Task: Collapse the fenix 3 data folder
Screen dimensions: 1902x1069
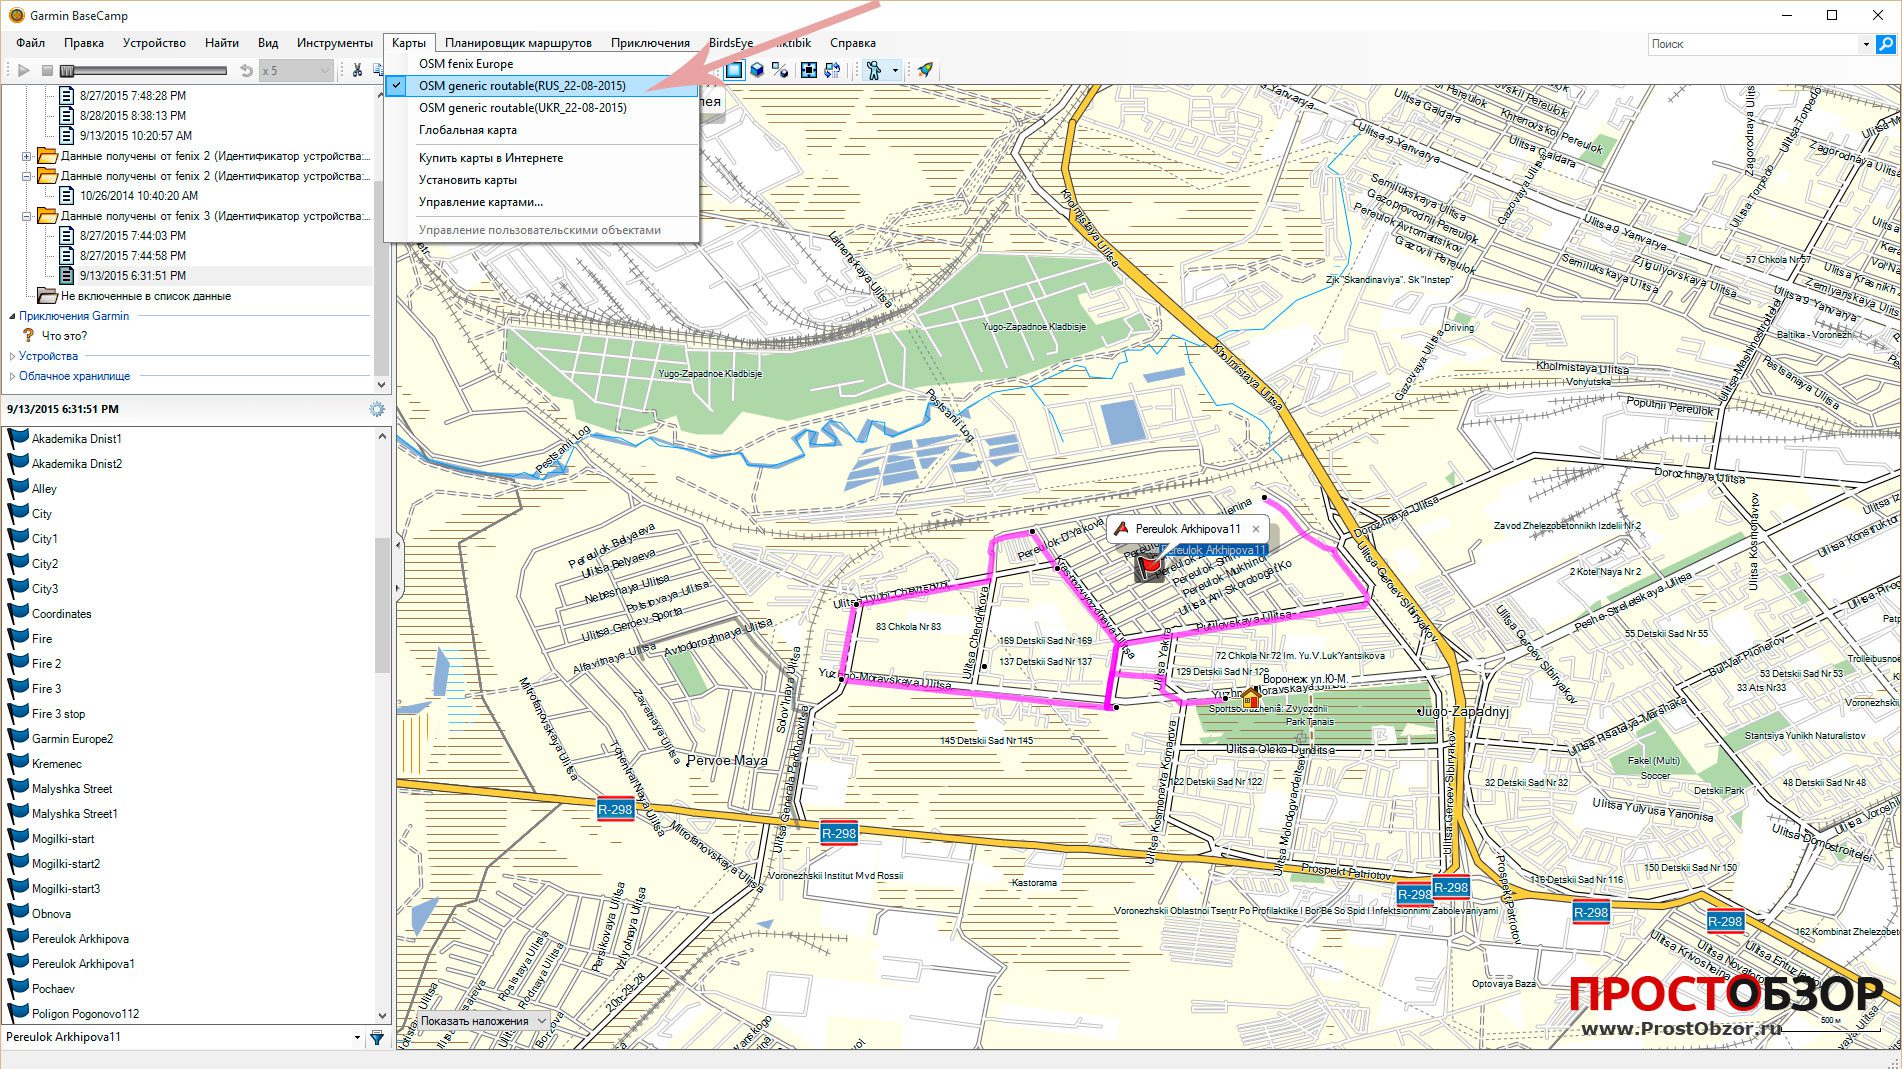Action: coord(27,216)
